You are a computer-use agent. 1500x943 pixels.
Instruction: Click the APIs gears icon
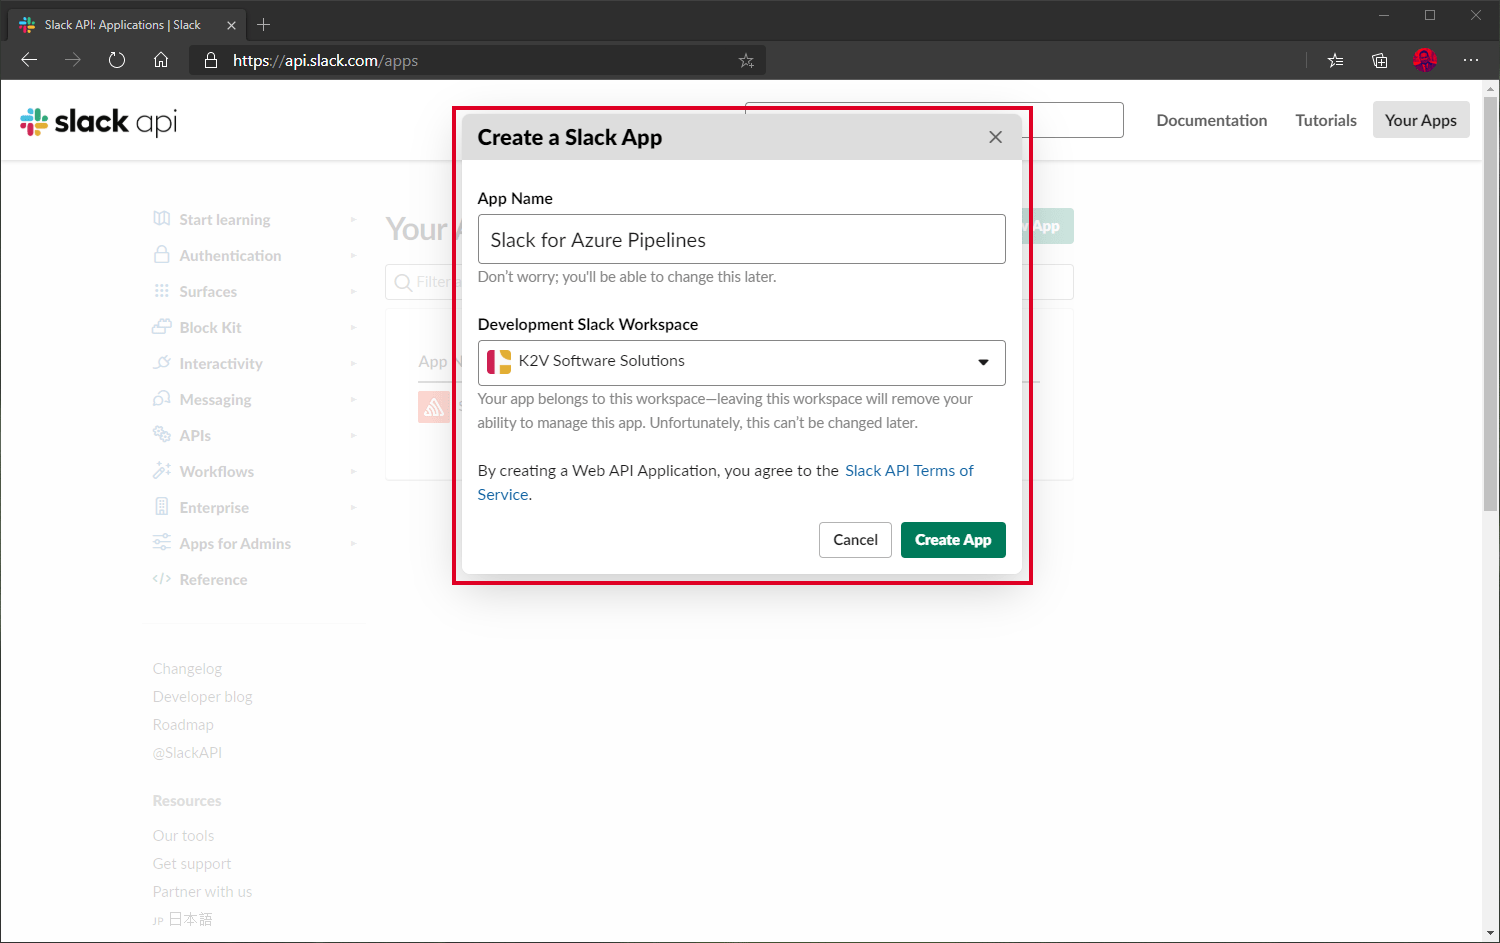(161, 434)
